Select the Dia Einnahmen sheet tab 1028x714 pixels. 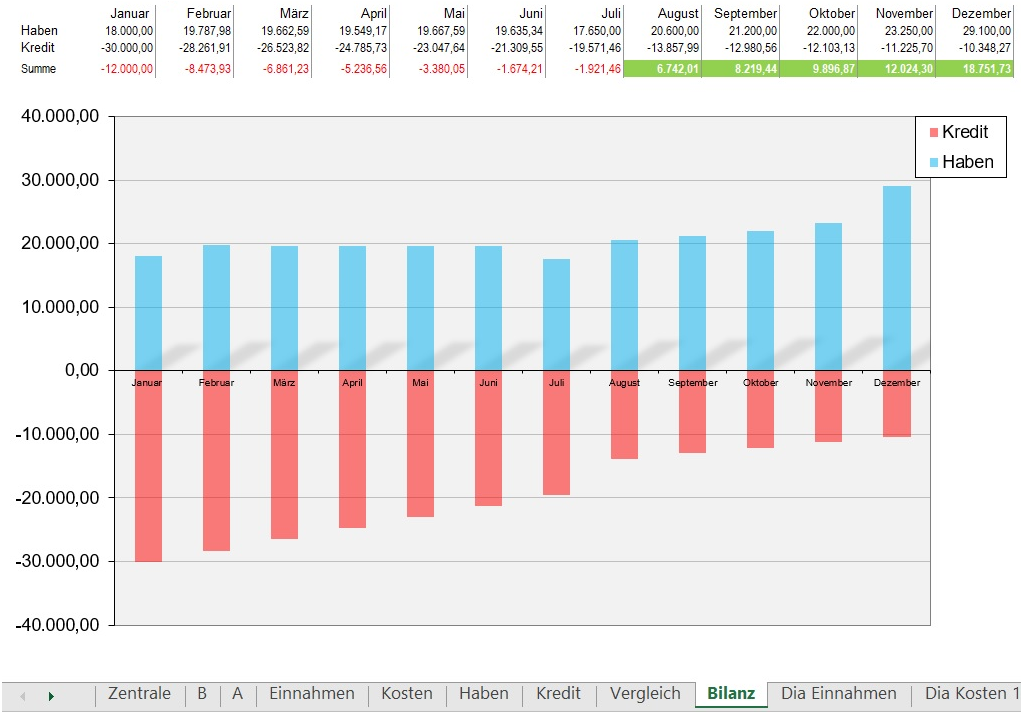point(839,693)
